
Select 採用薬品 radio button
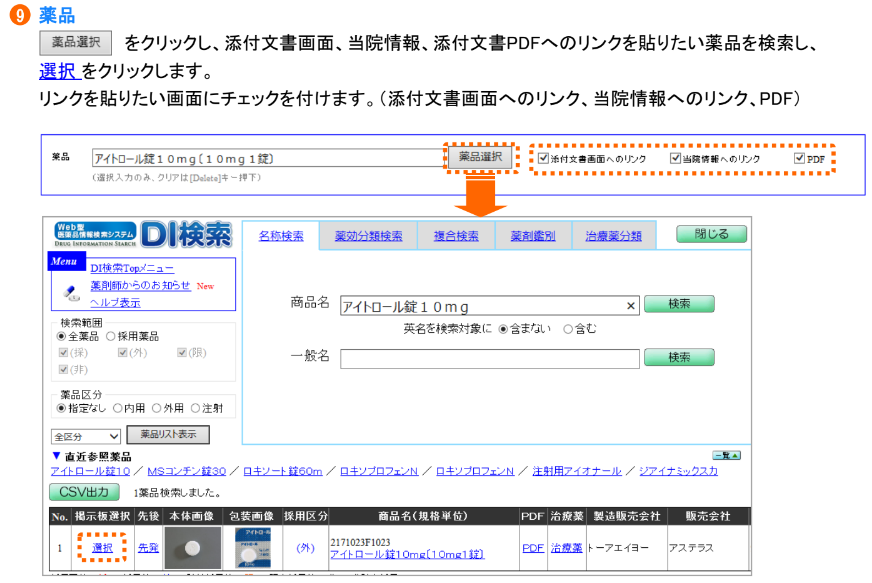111,337
